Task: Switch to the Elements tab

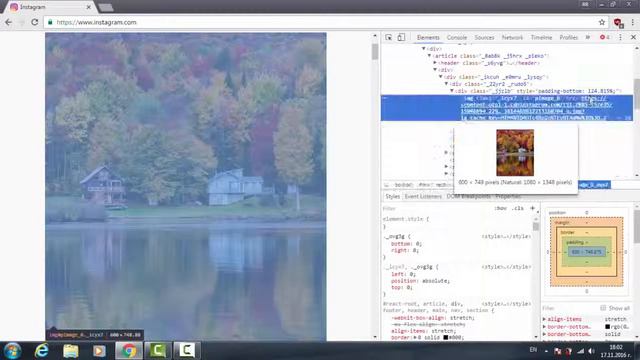Action: click(x=428, y=37)
